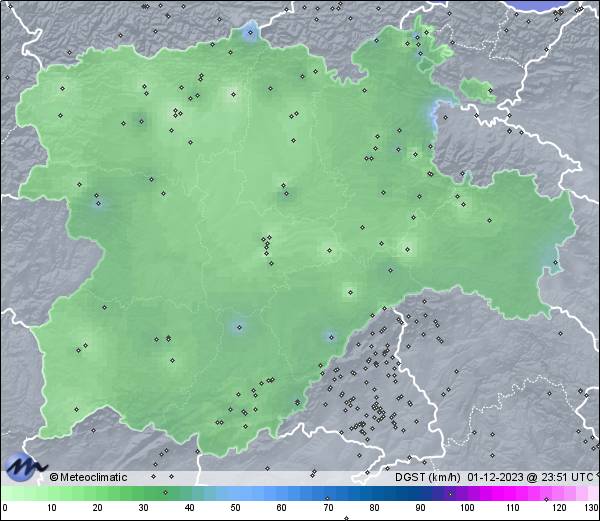Image resolution: width=600 pixels, height=521 pixels.
Task: Click scale label 20
Action: 97,508
